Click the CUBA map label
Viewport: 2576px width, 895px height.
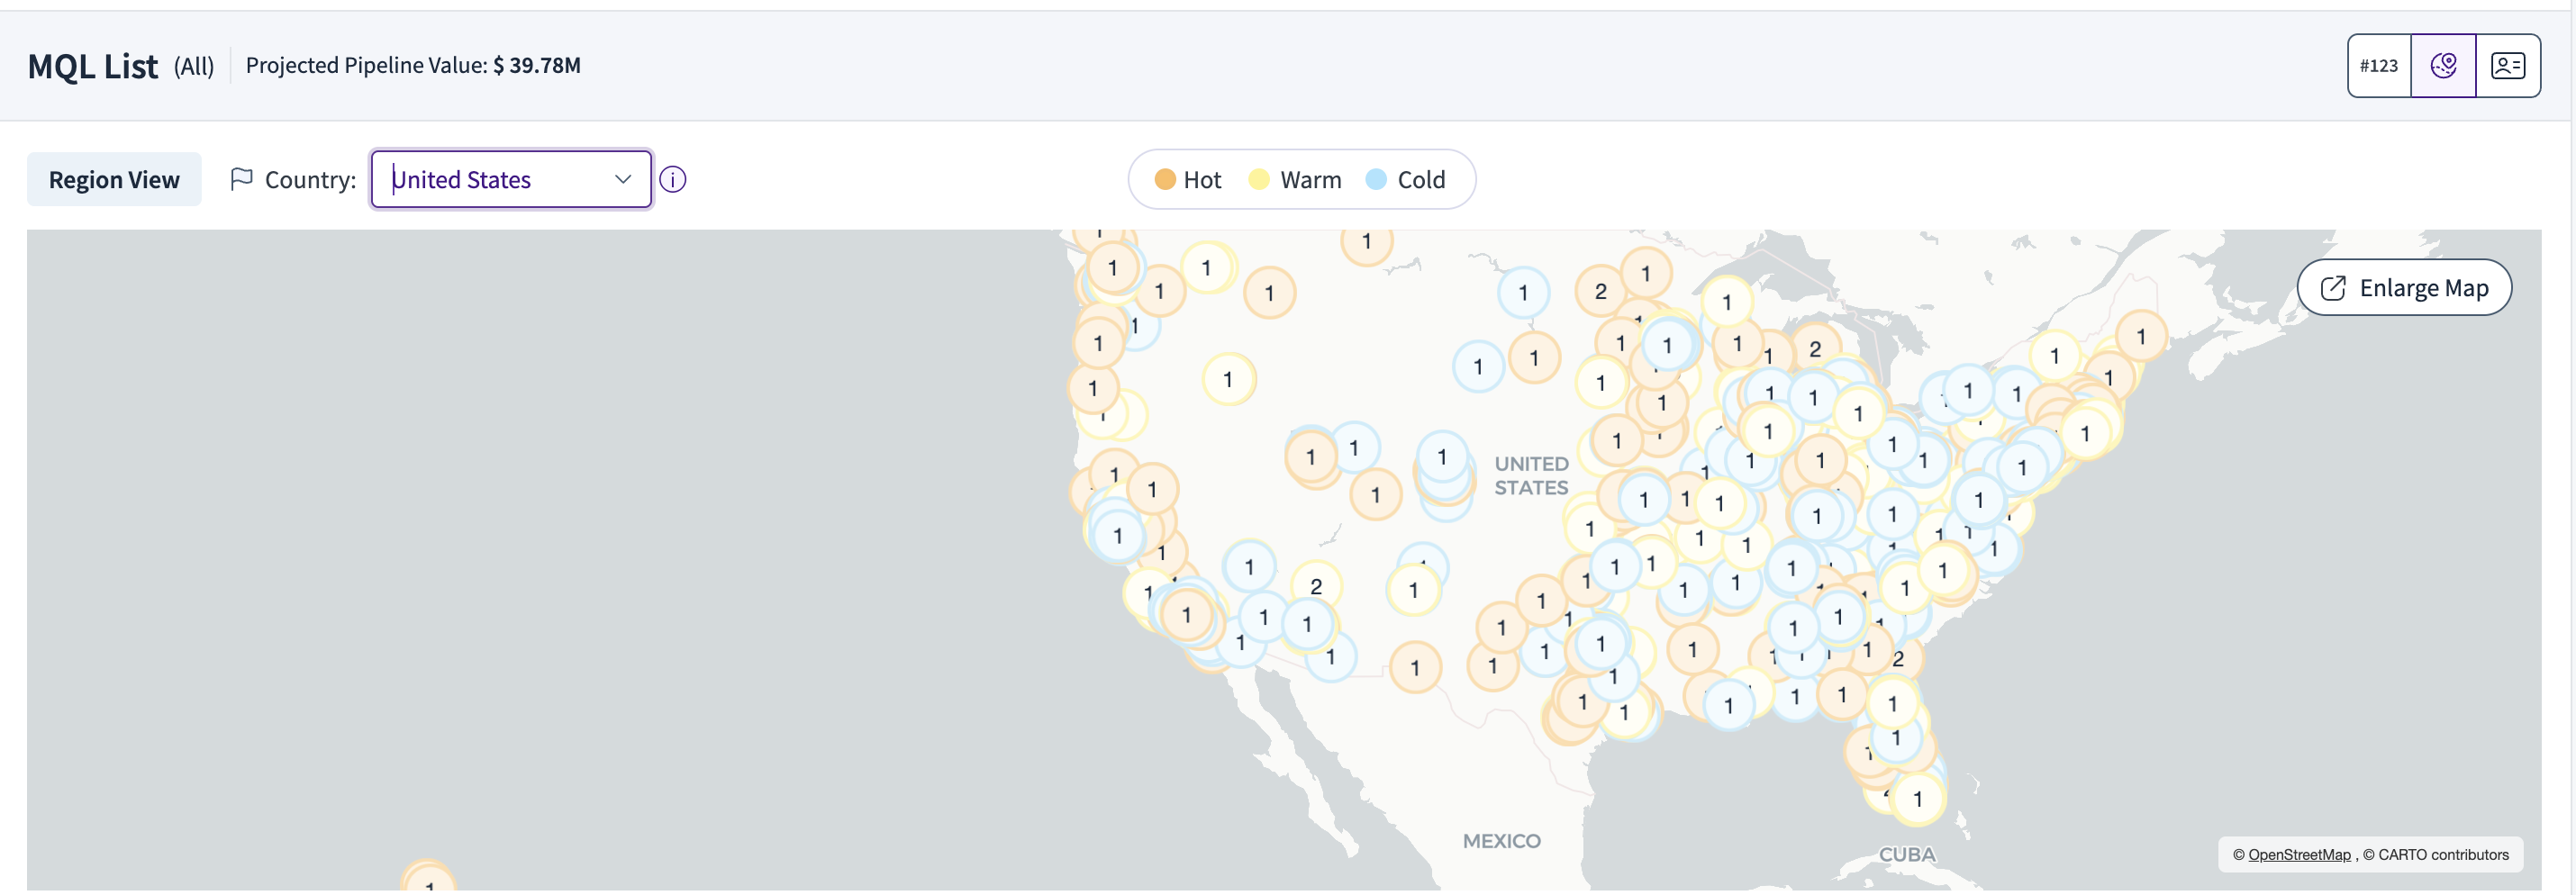click(1907, 855)
